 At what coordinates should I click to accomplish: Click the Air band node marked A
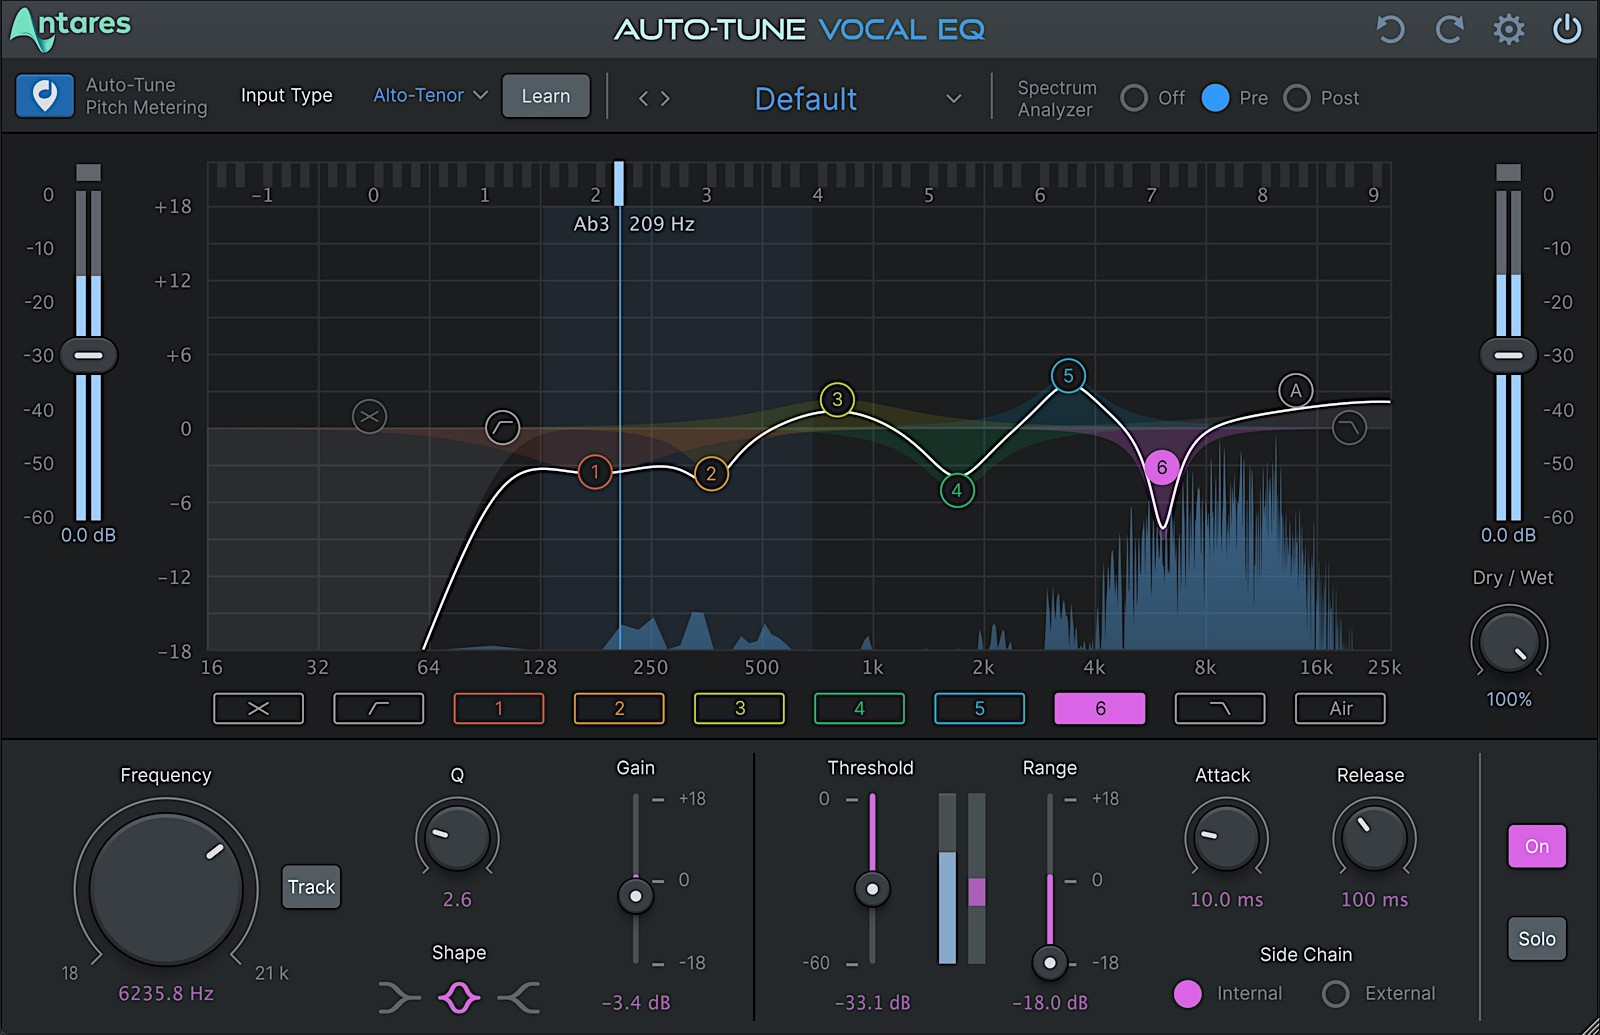click(1296, 391)
